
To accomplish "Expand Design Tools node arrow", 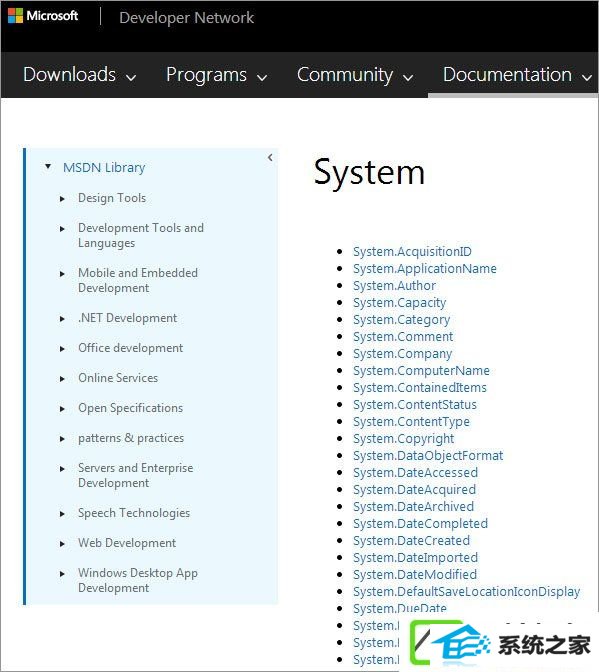I will (x=62, y=199).
